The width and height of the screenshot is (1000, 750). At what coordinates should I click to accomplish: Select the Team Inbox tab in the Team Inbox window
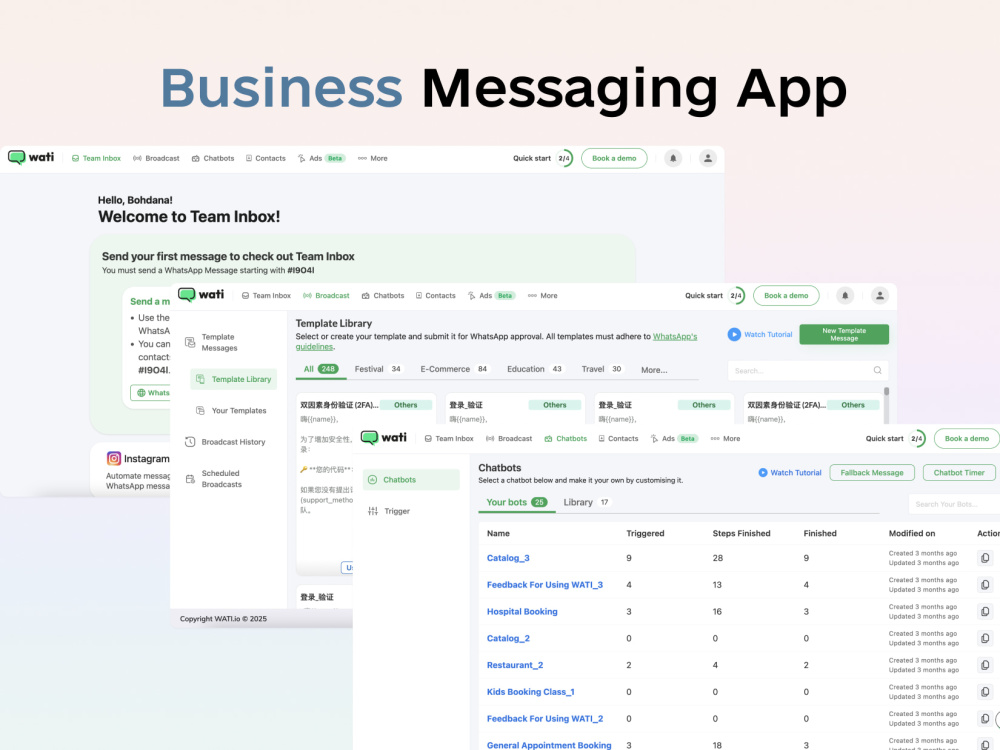point(96,158)
